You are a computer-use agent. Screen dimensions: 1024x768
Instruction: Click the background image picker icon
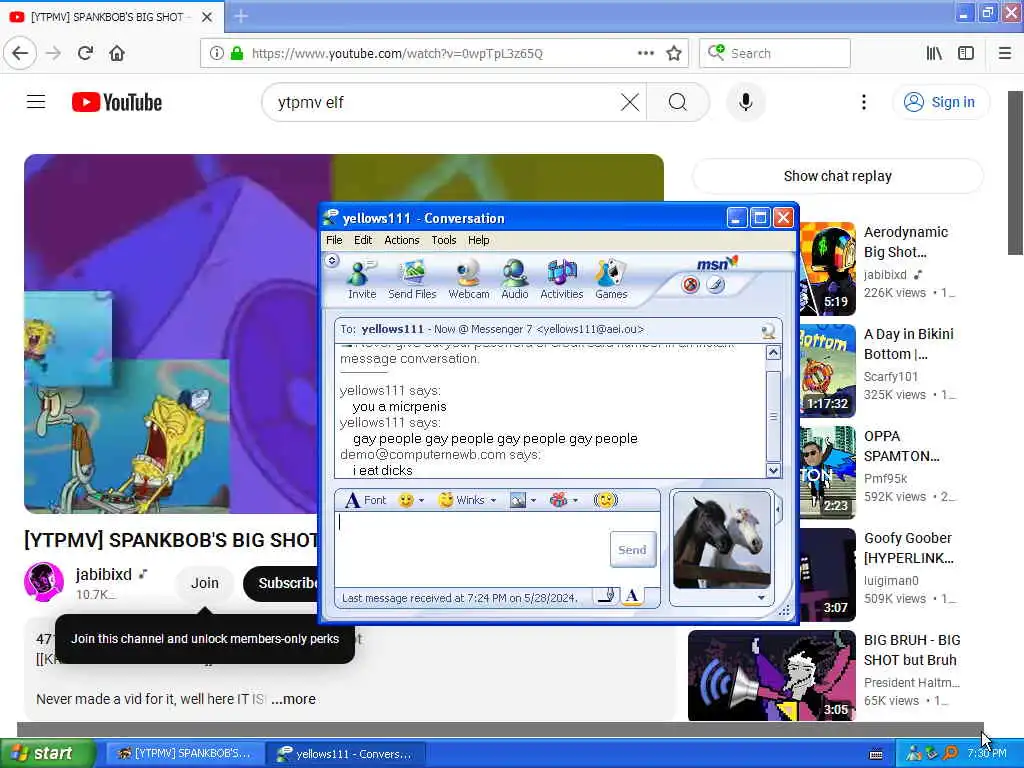point(518,500)
